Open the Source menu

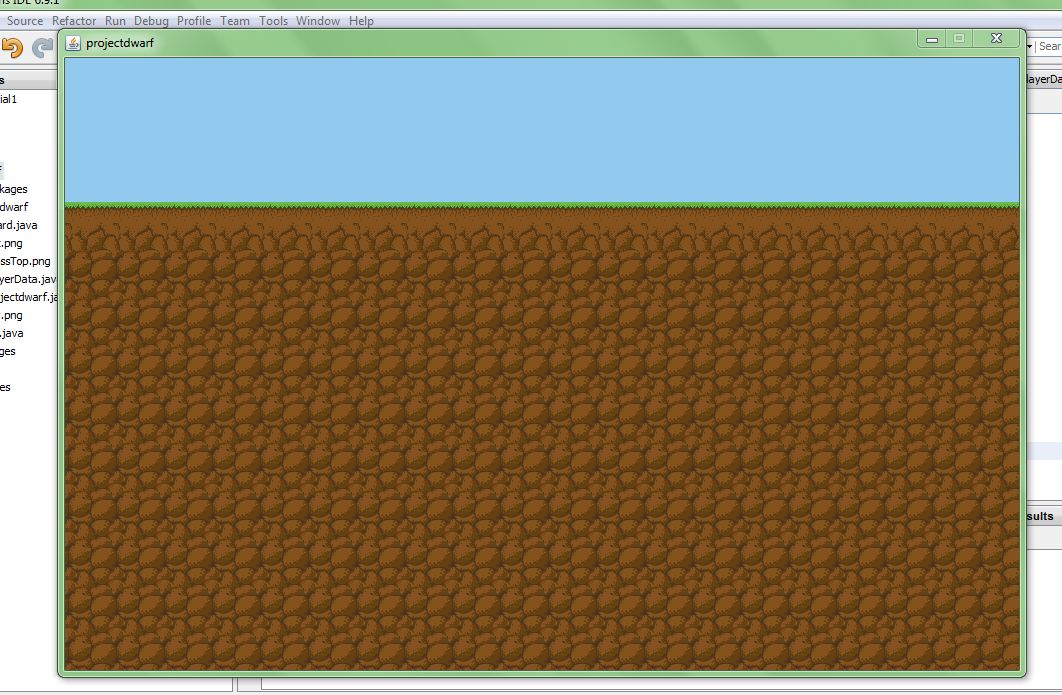25,21
